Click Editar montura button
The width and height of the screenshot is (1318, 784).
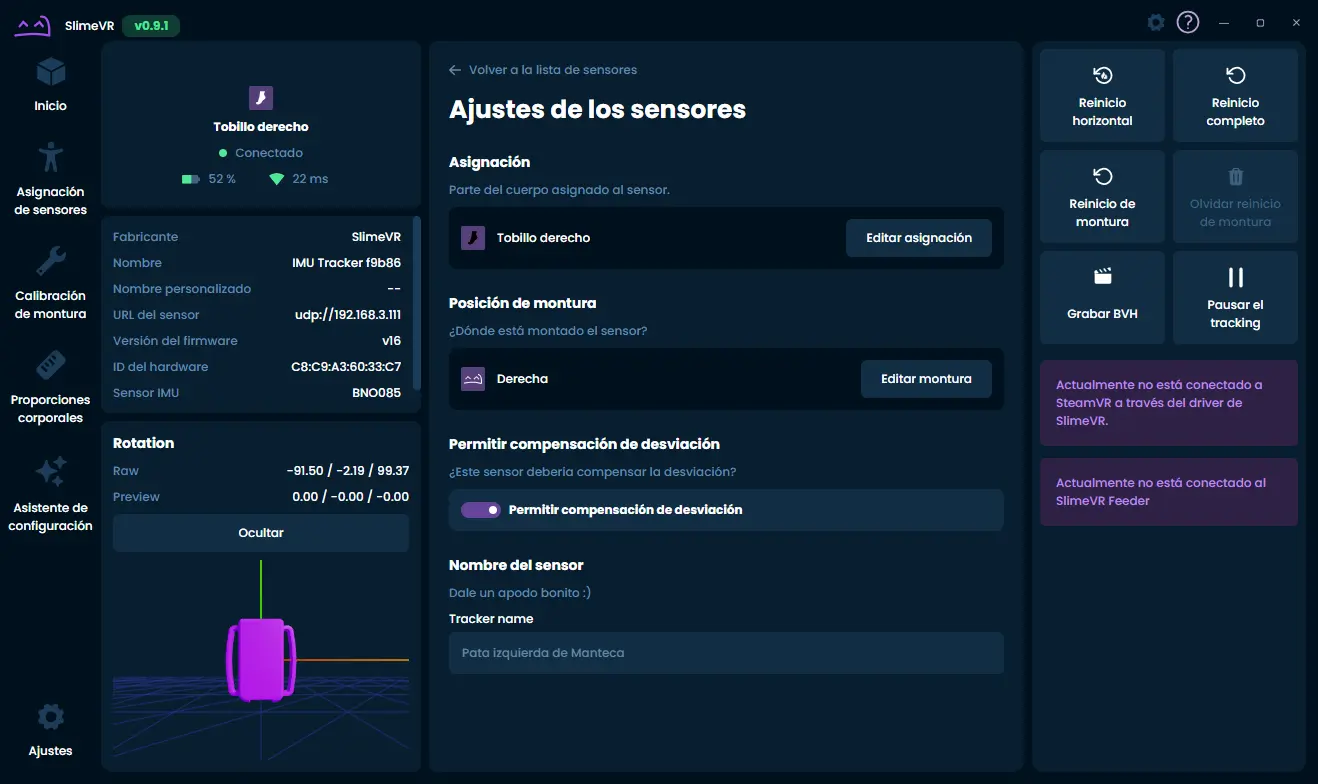tap(925, 379)
